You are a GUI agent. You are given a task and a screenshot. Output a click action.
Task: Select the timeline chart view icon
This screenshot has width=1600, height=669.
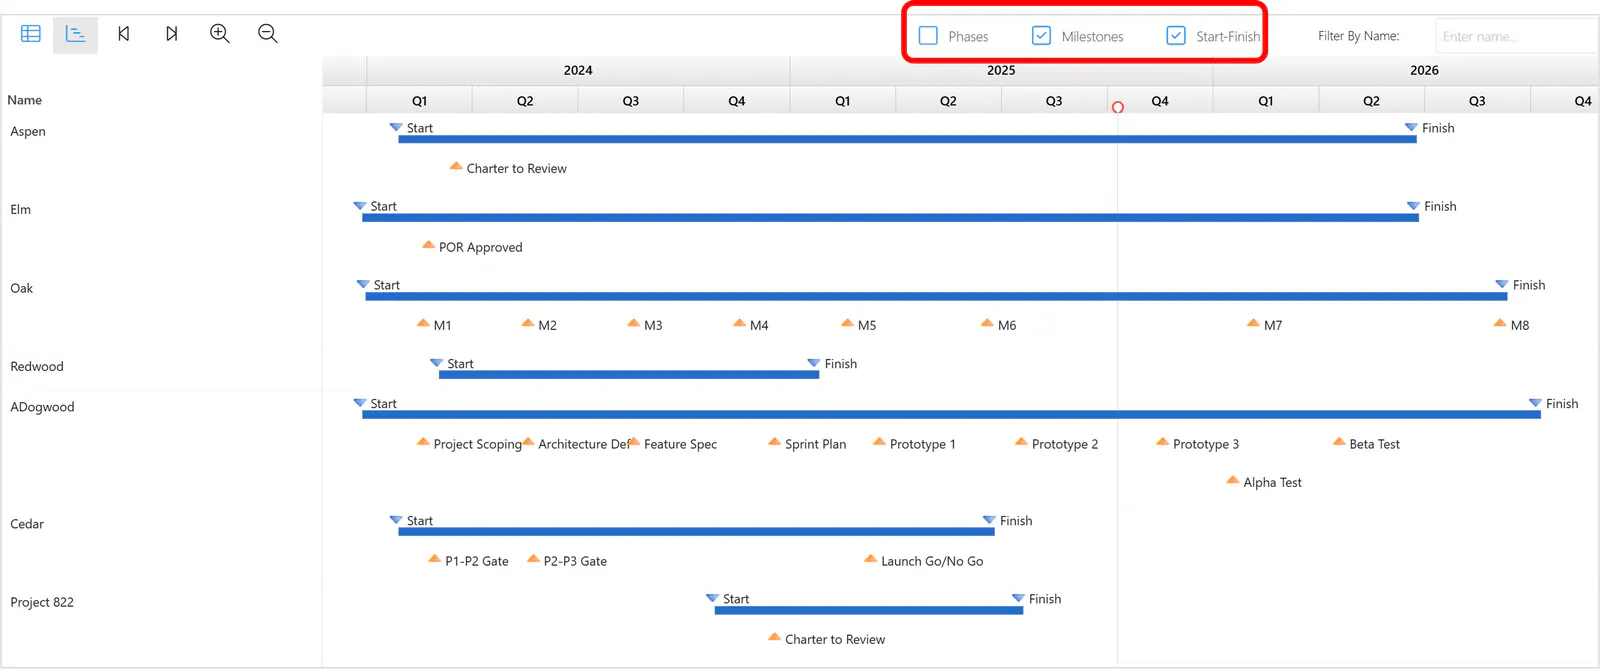76,34
